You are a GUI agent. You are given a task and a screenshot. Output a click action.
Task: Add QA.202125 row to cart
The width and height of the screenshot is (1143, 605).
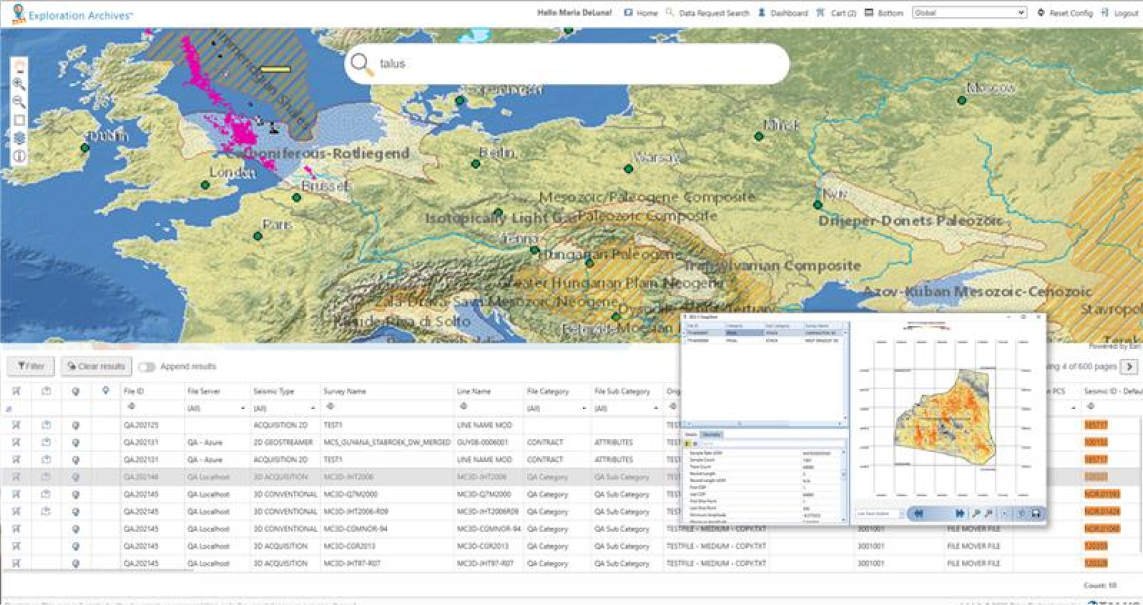16,425
